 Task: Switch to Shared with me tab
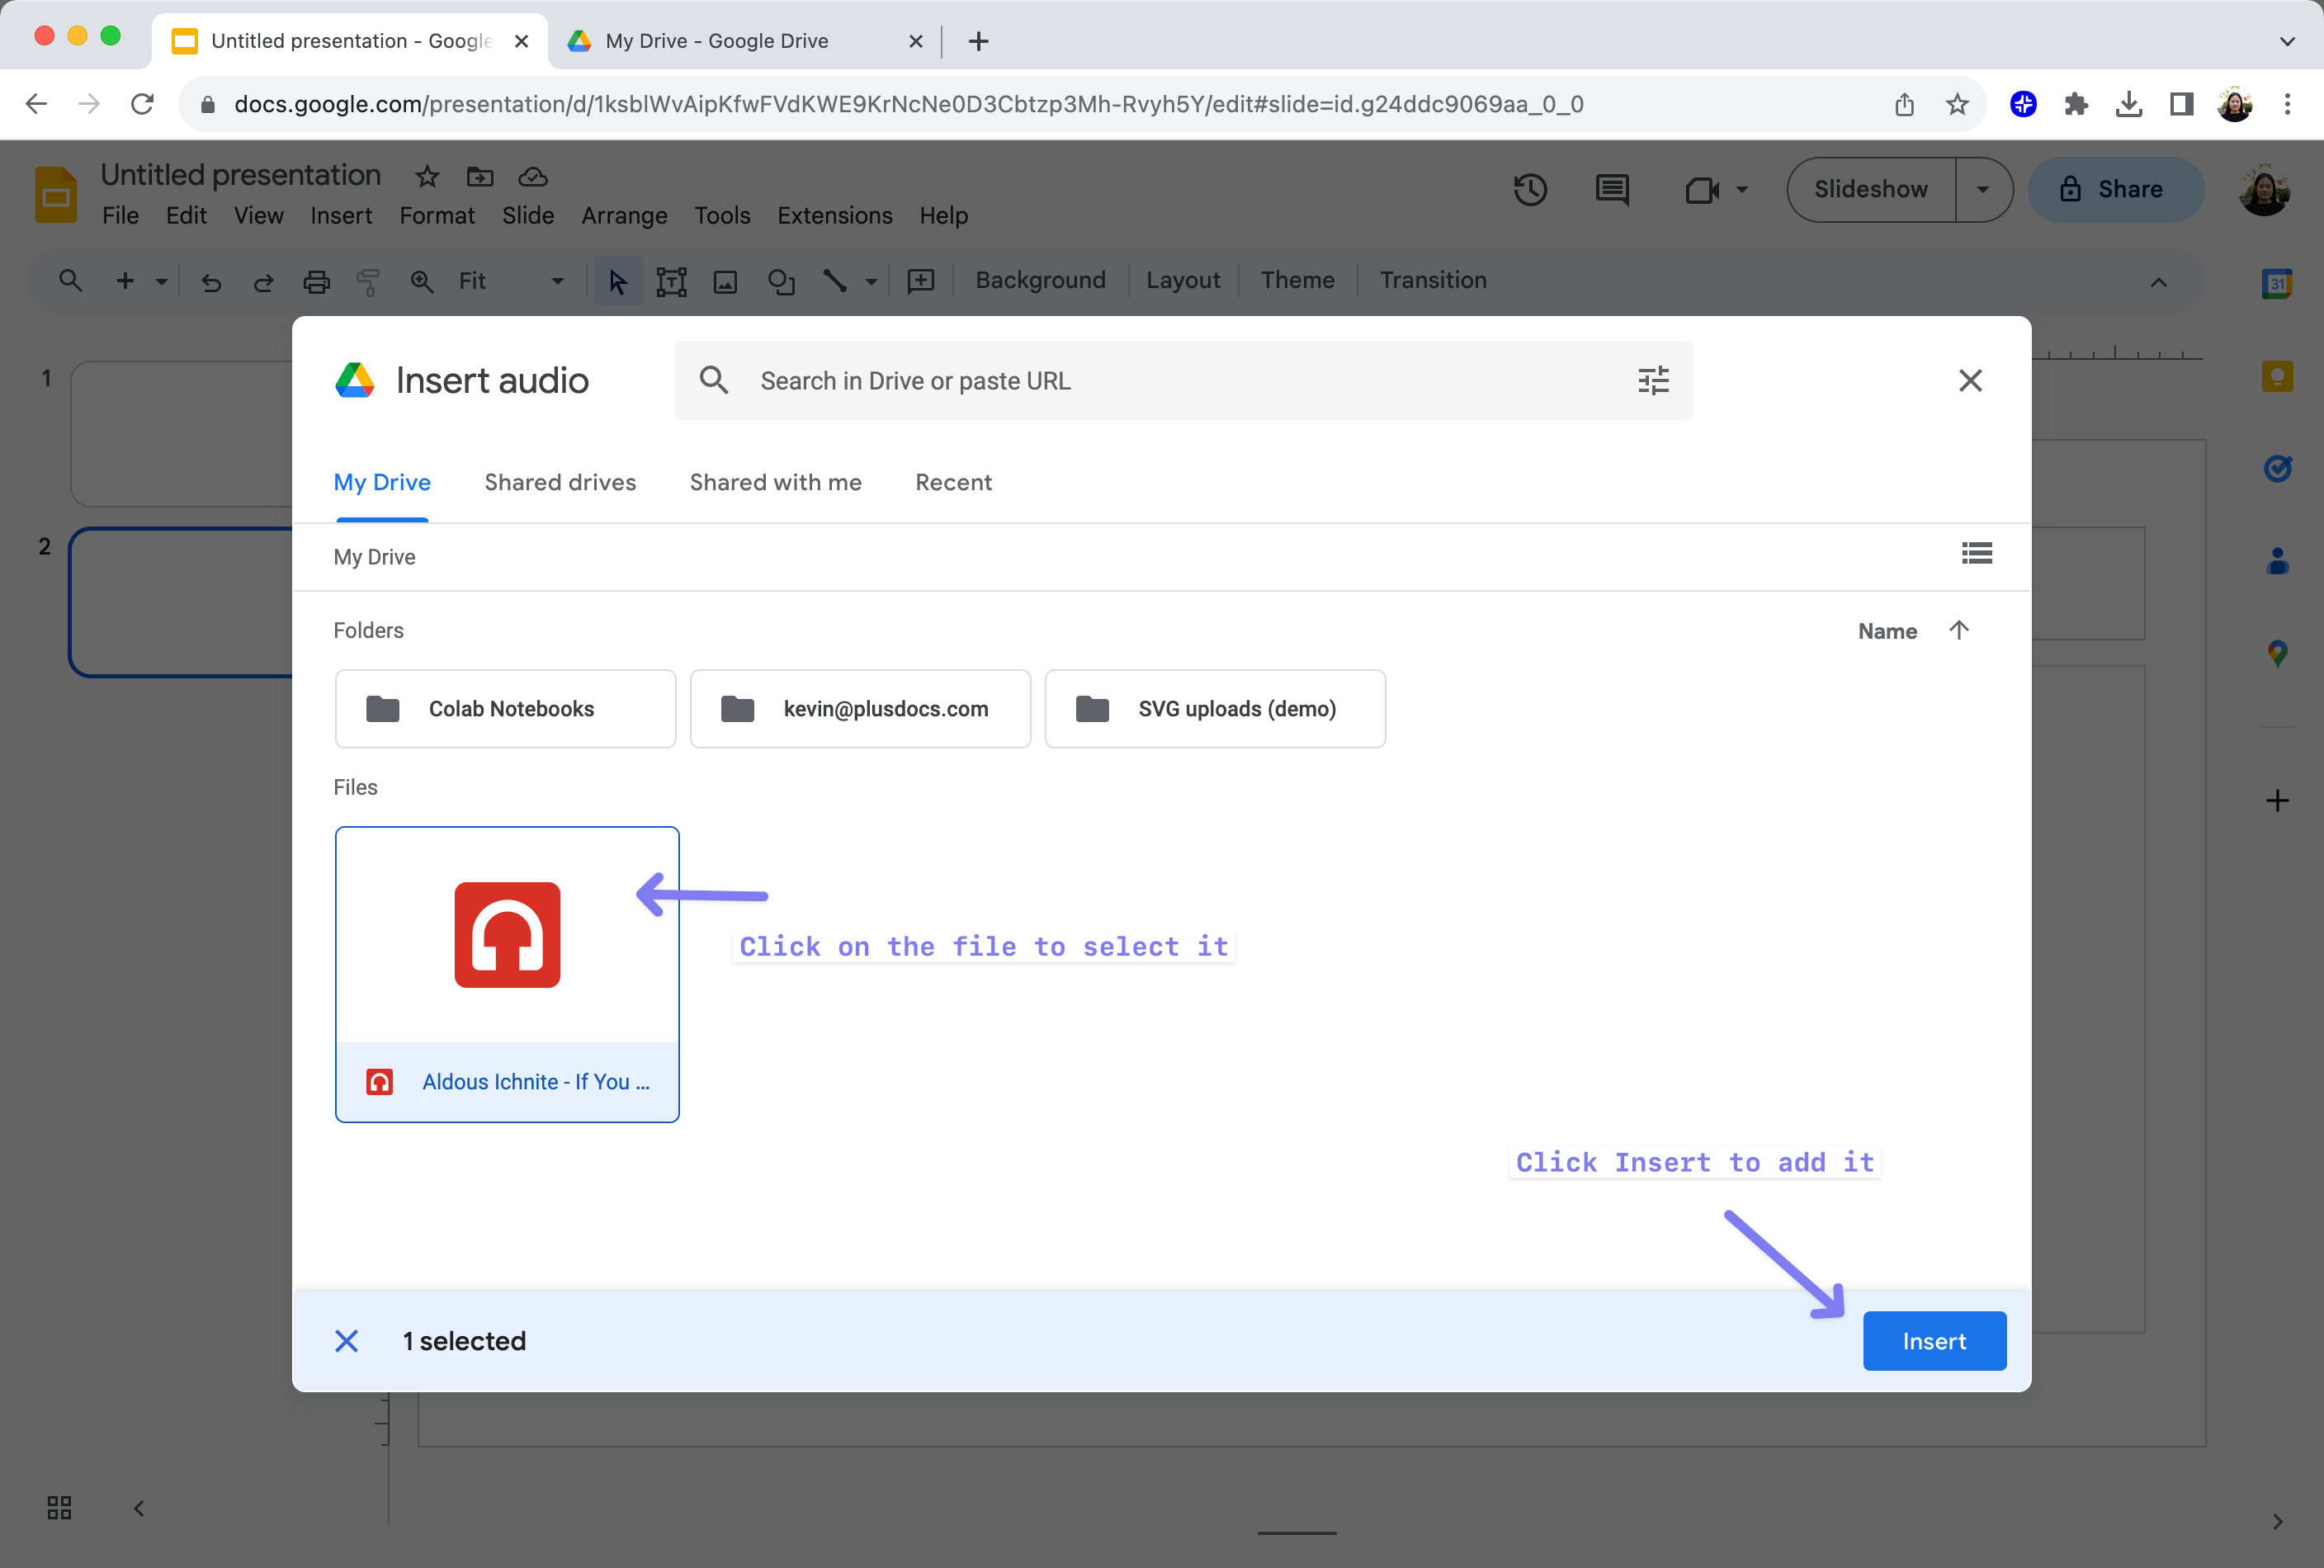tap(775, 482)
